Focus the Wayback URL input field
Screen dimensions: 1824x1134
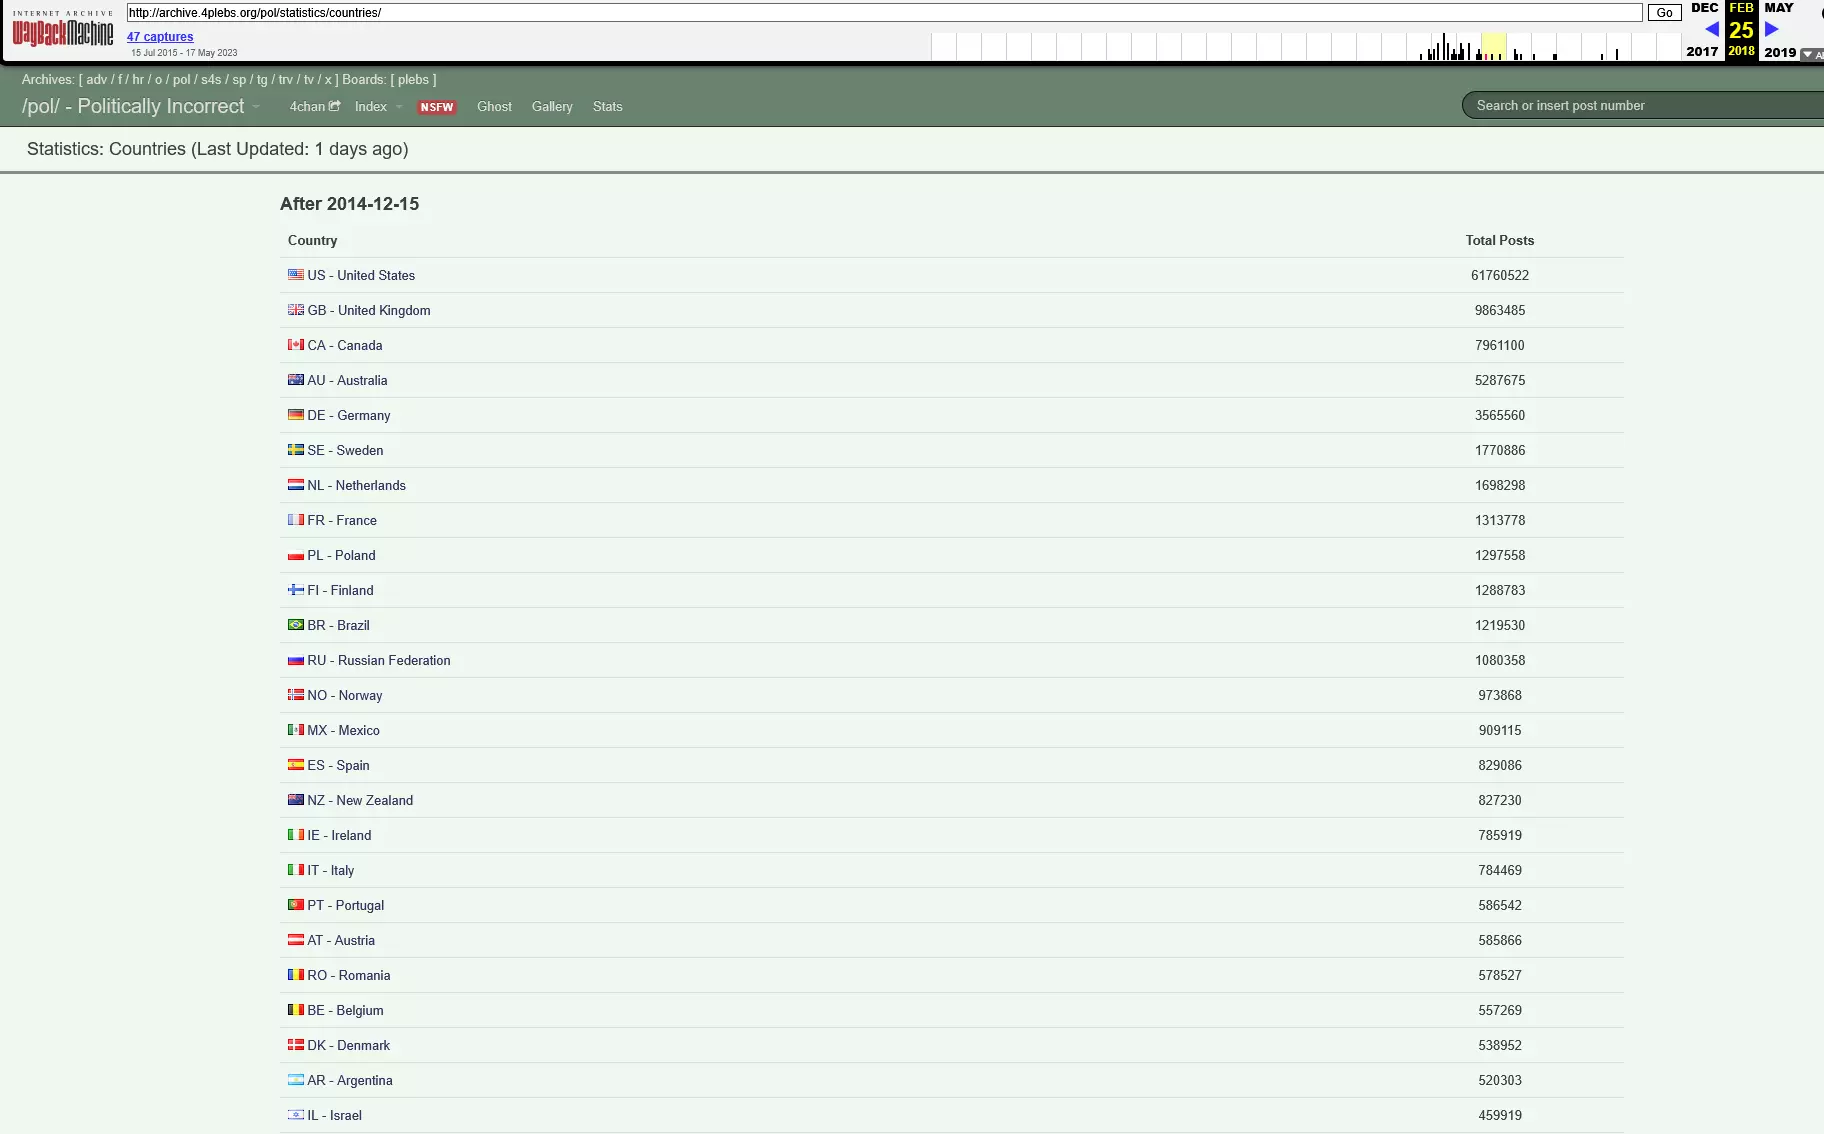point(885,12)
